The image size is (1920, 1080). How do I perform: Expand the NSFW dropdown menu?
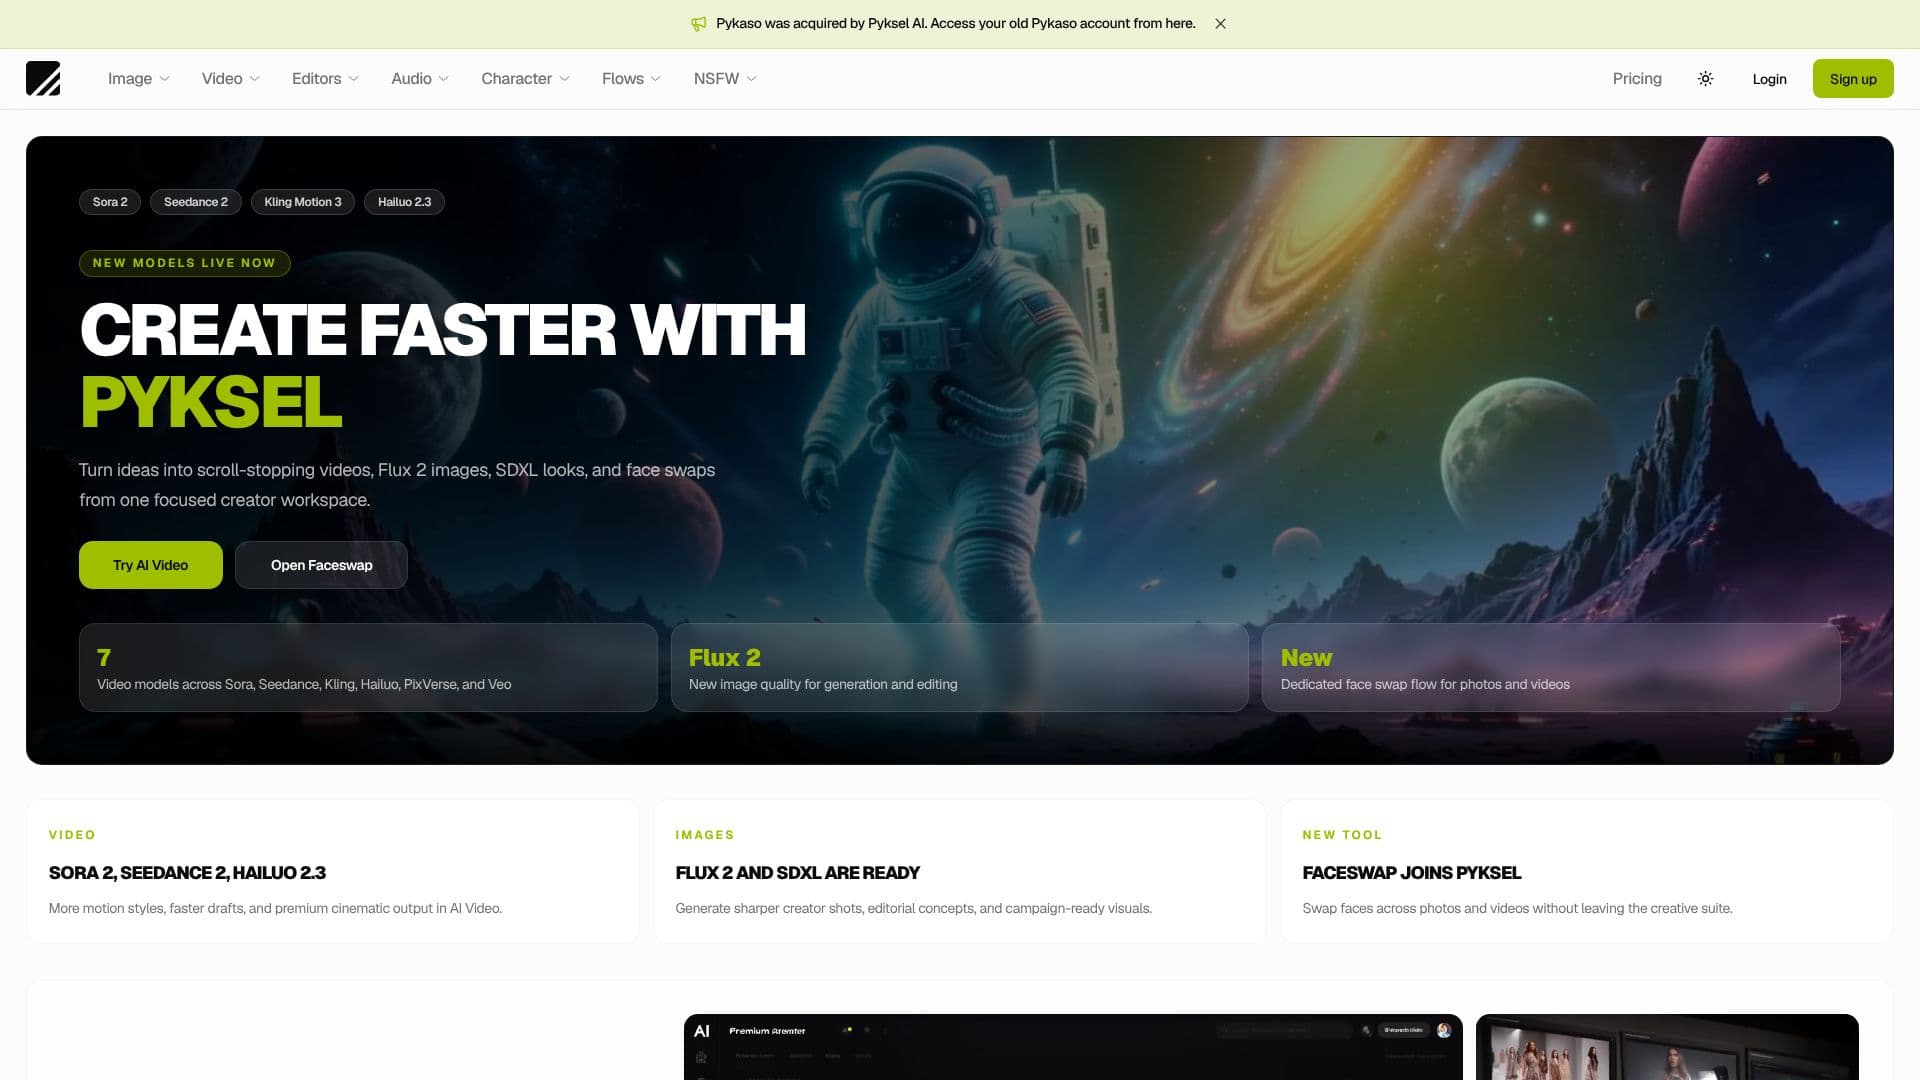coord(725,79)
